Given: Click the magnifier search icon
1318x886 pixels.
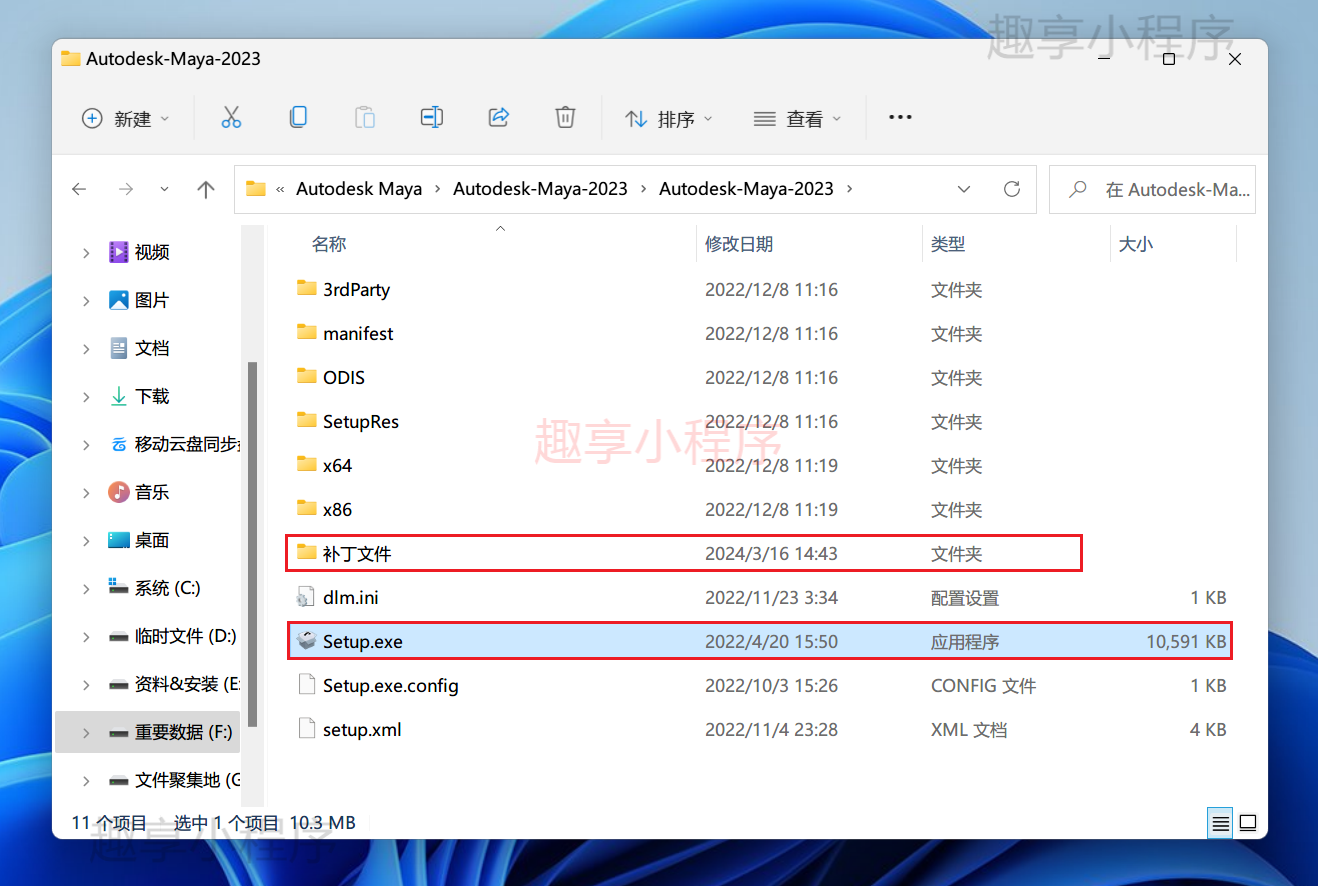Looking at the screenshot, I should pos(1078,189).
